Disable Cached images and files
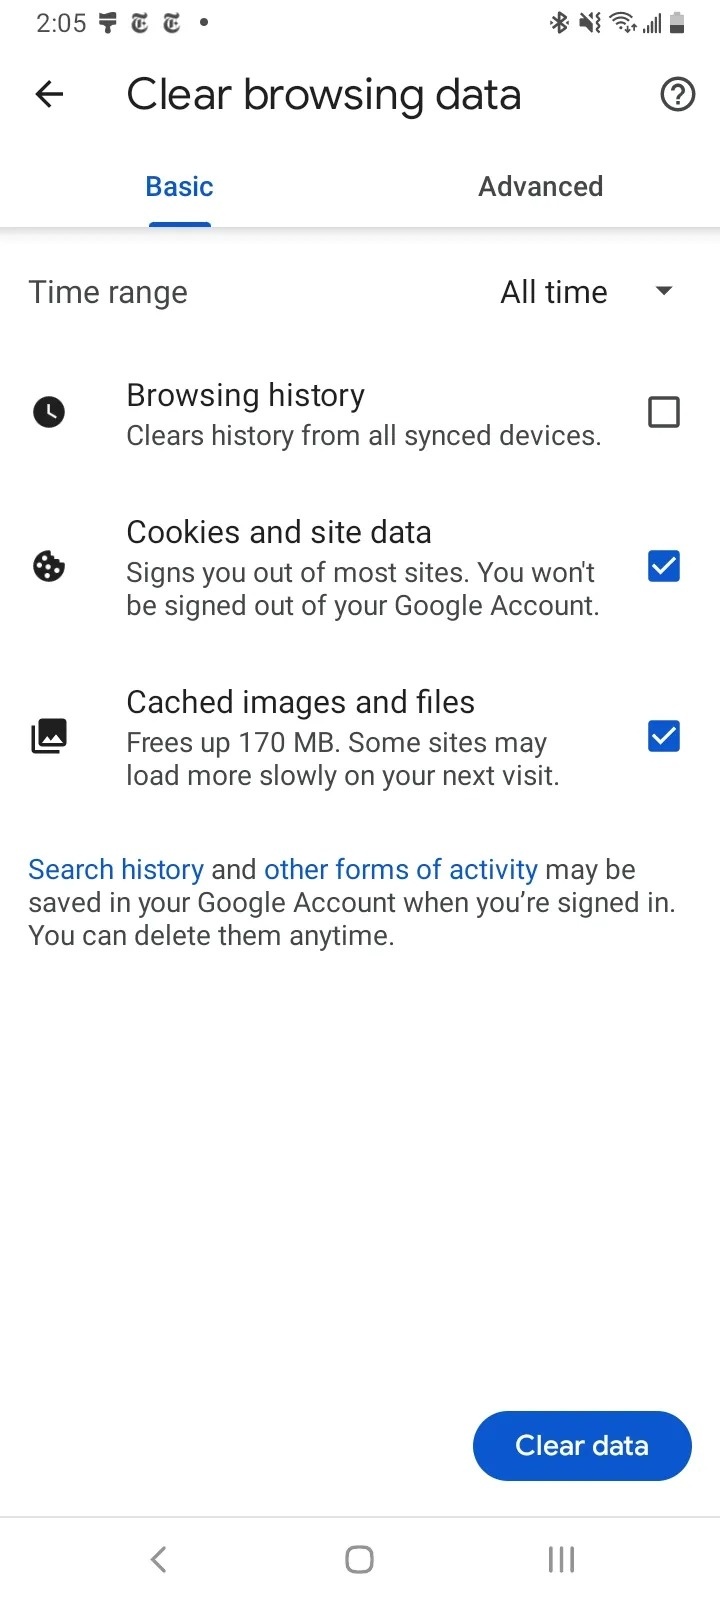This screenshot has width=720, height=1600. tap(663, 736)
